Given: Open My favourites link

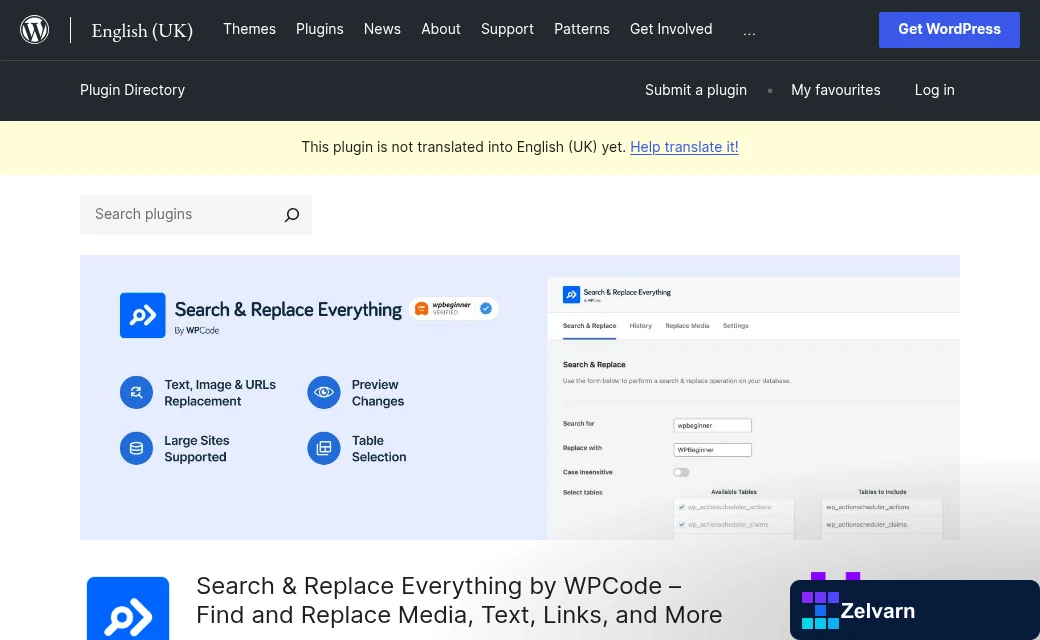Looking at the screenshot, I should click(836, 90).
